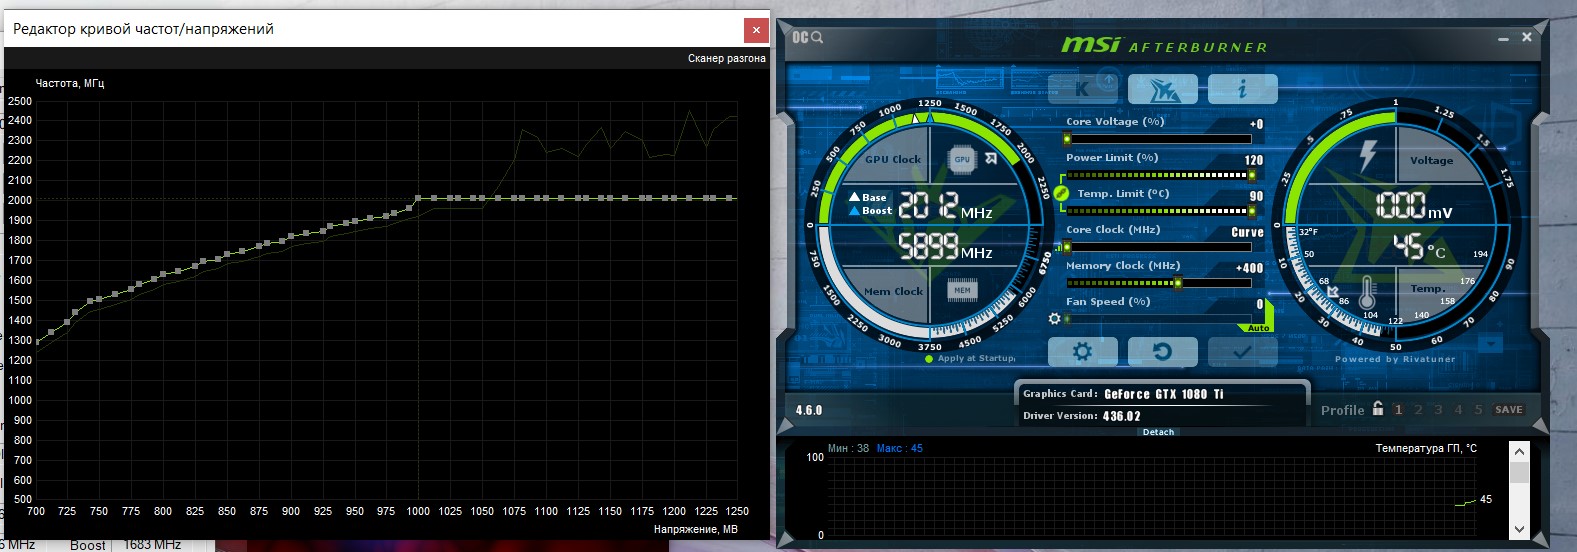This screenshot has height=552, width=1577.
Task: Select profile slot 2
Action: pyautogui.click(x=1418, y=409)
